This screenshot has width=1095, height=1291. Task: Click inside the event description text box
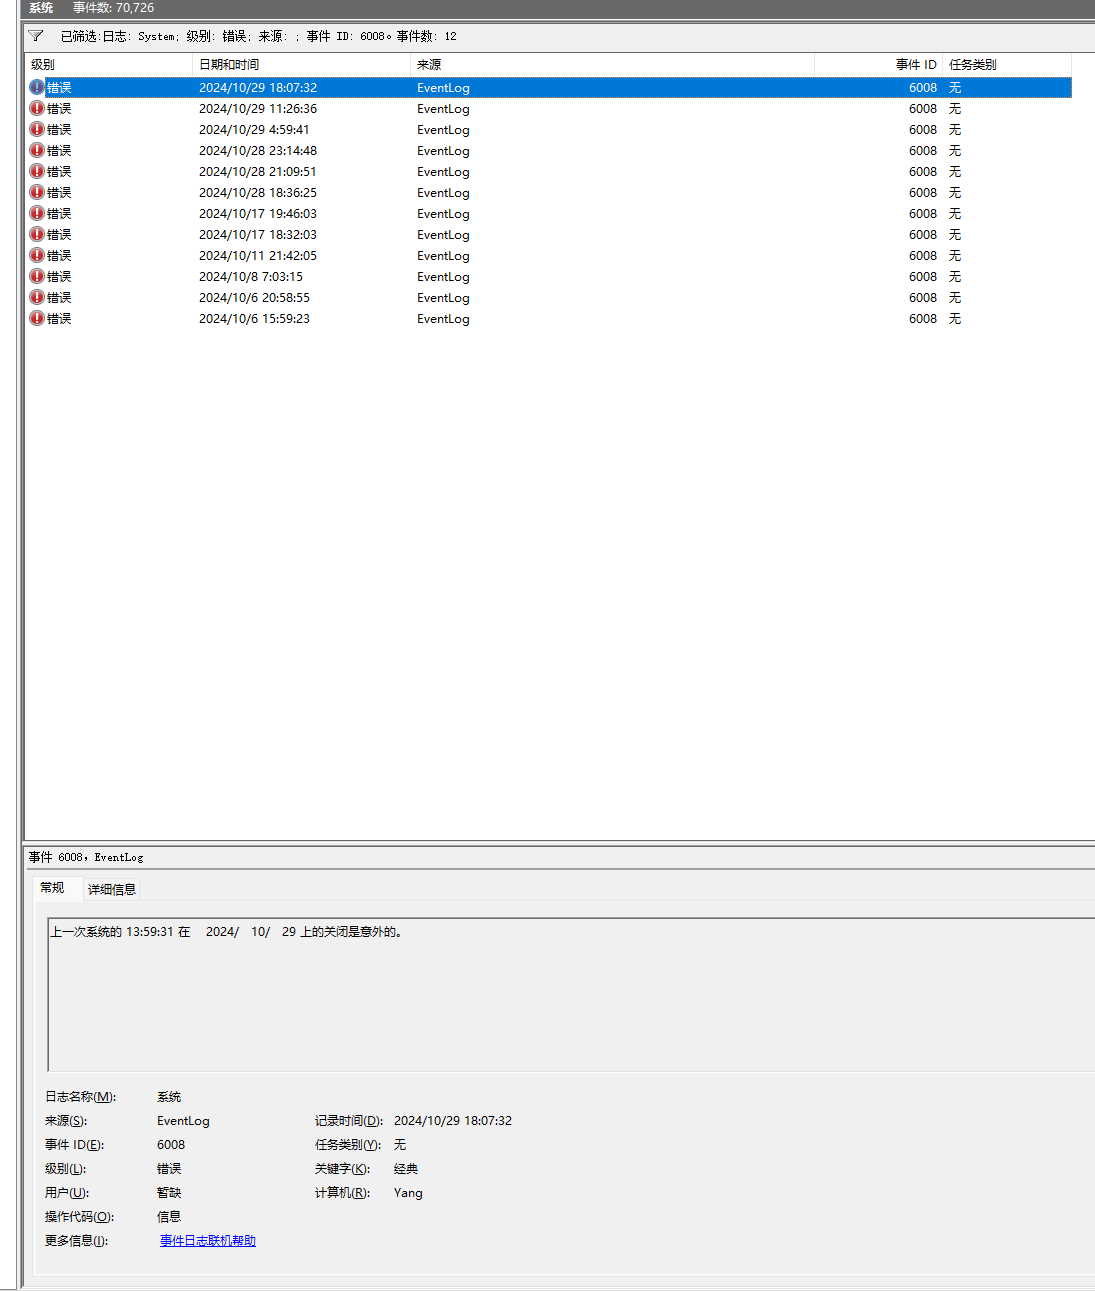pos(571,995)
